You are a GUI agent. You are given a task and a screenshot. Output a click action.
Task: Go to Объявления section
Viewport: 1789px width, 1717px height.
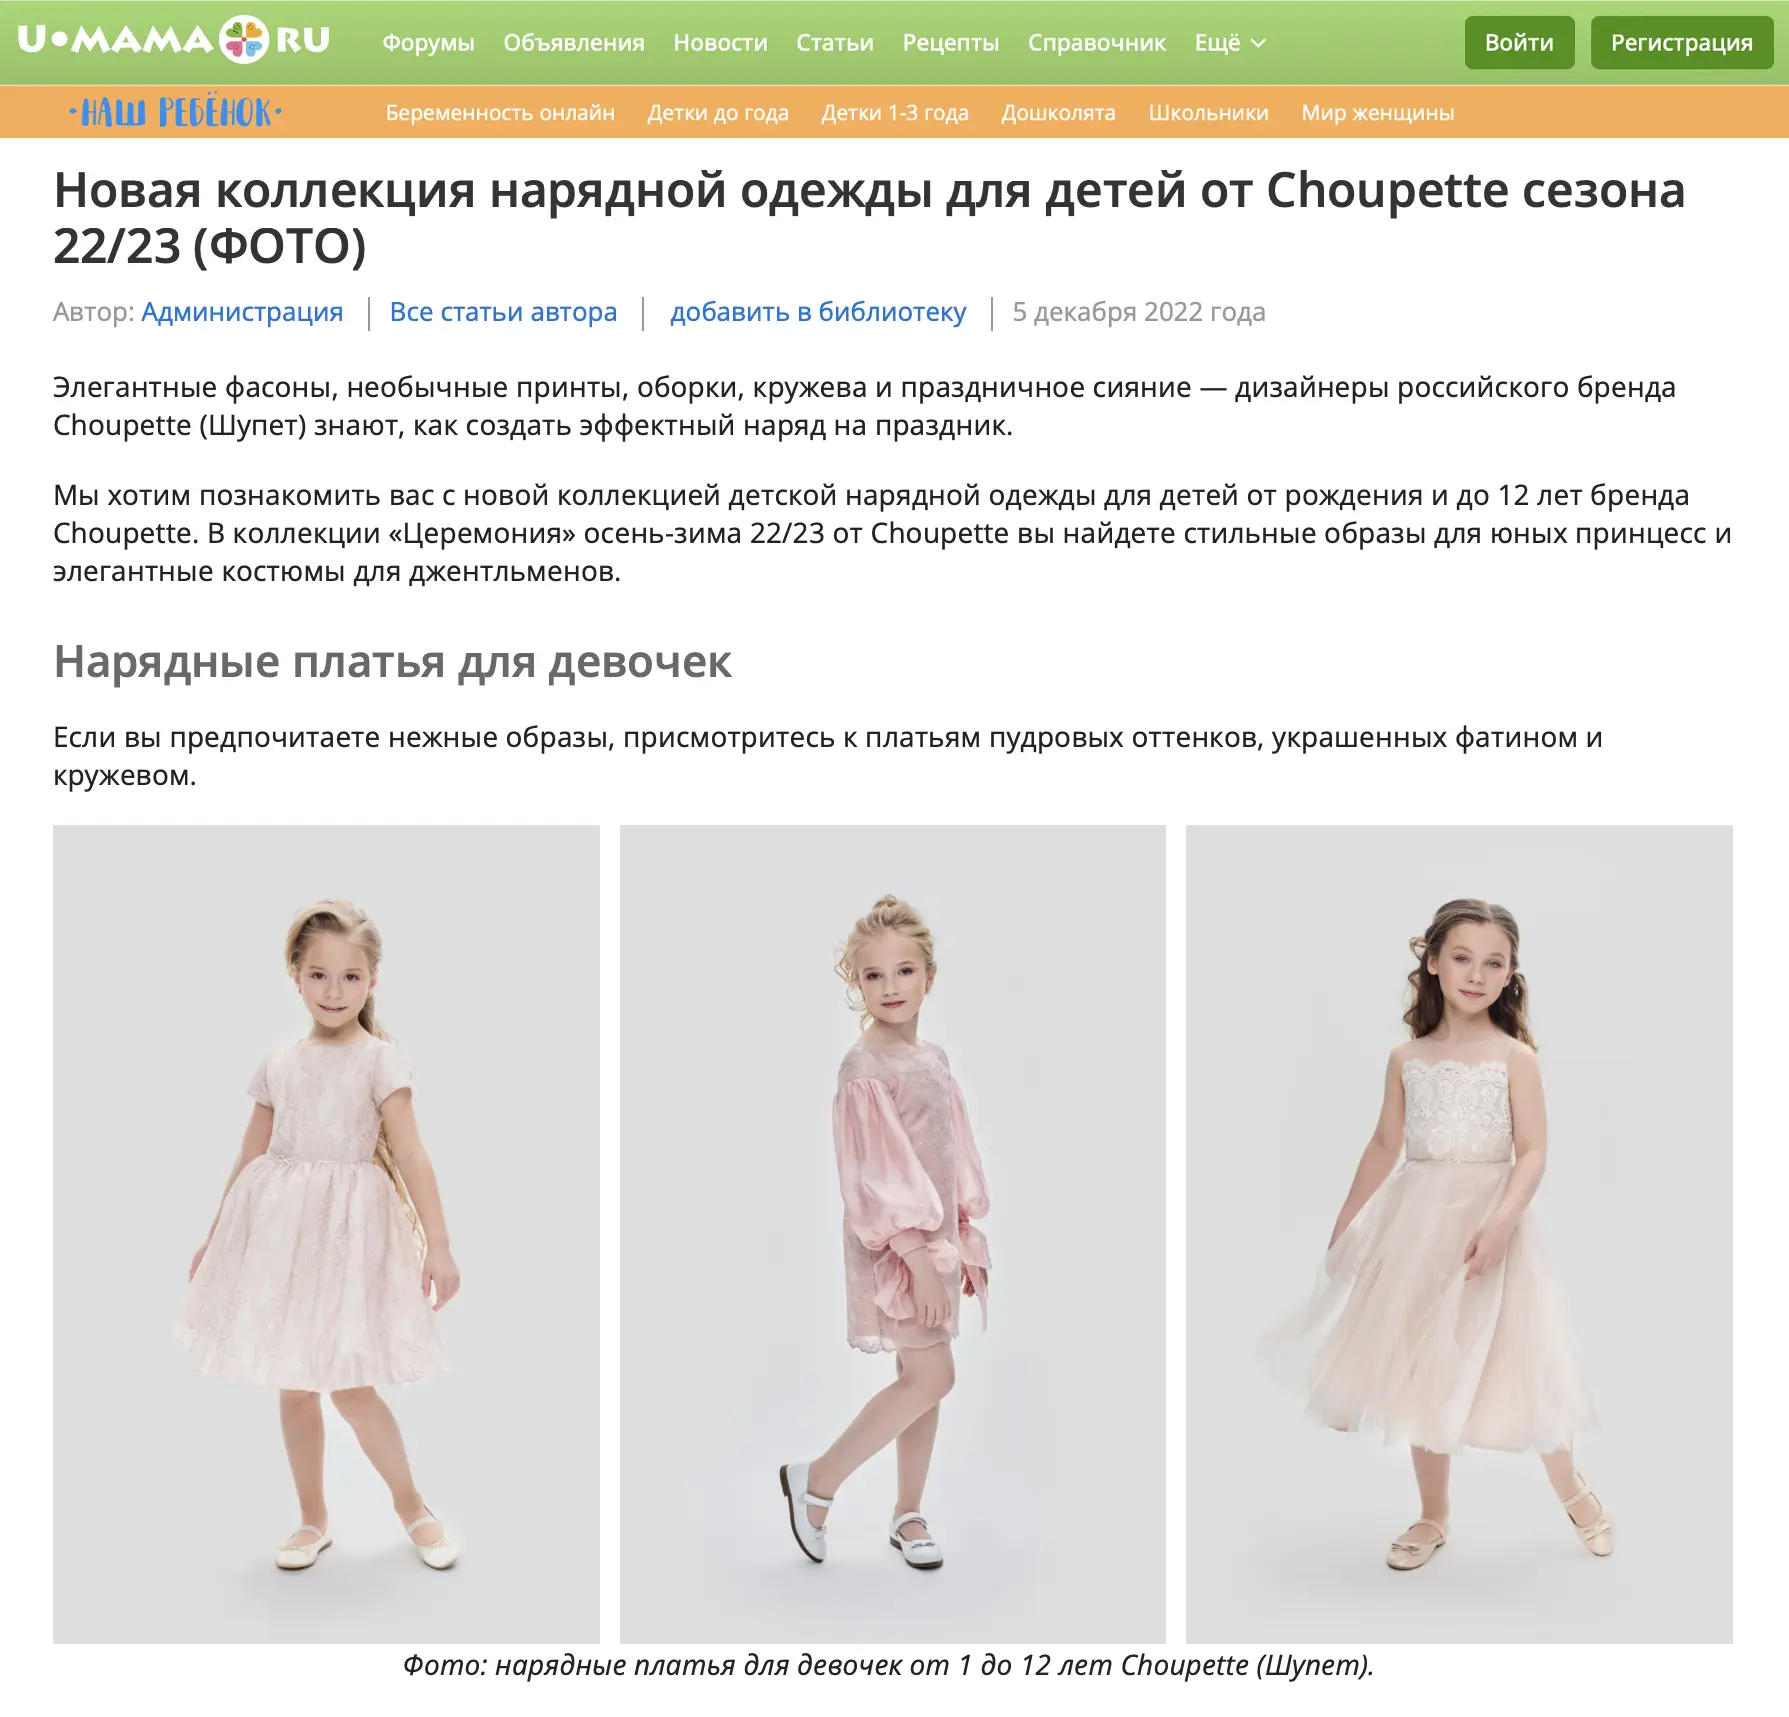point(574,43)
